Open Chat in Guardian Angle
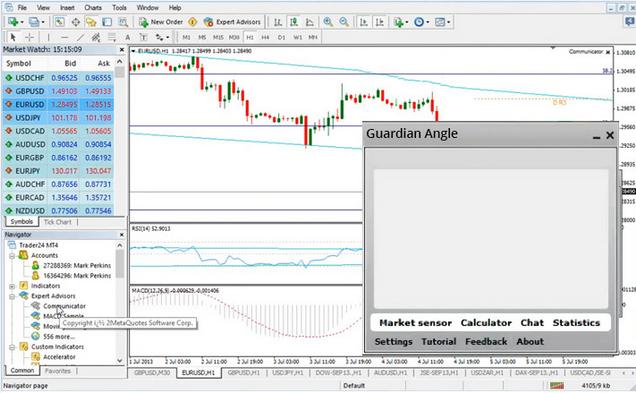Image resolution: width=636 pixels, height=393 pixels. click(532, 323)
